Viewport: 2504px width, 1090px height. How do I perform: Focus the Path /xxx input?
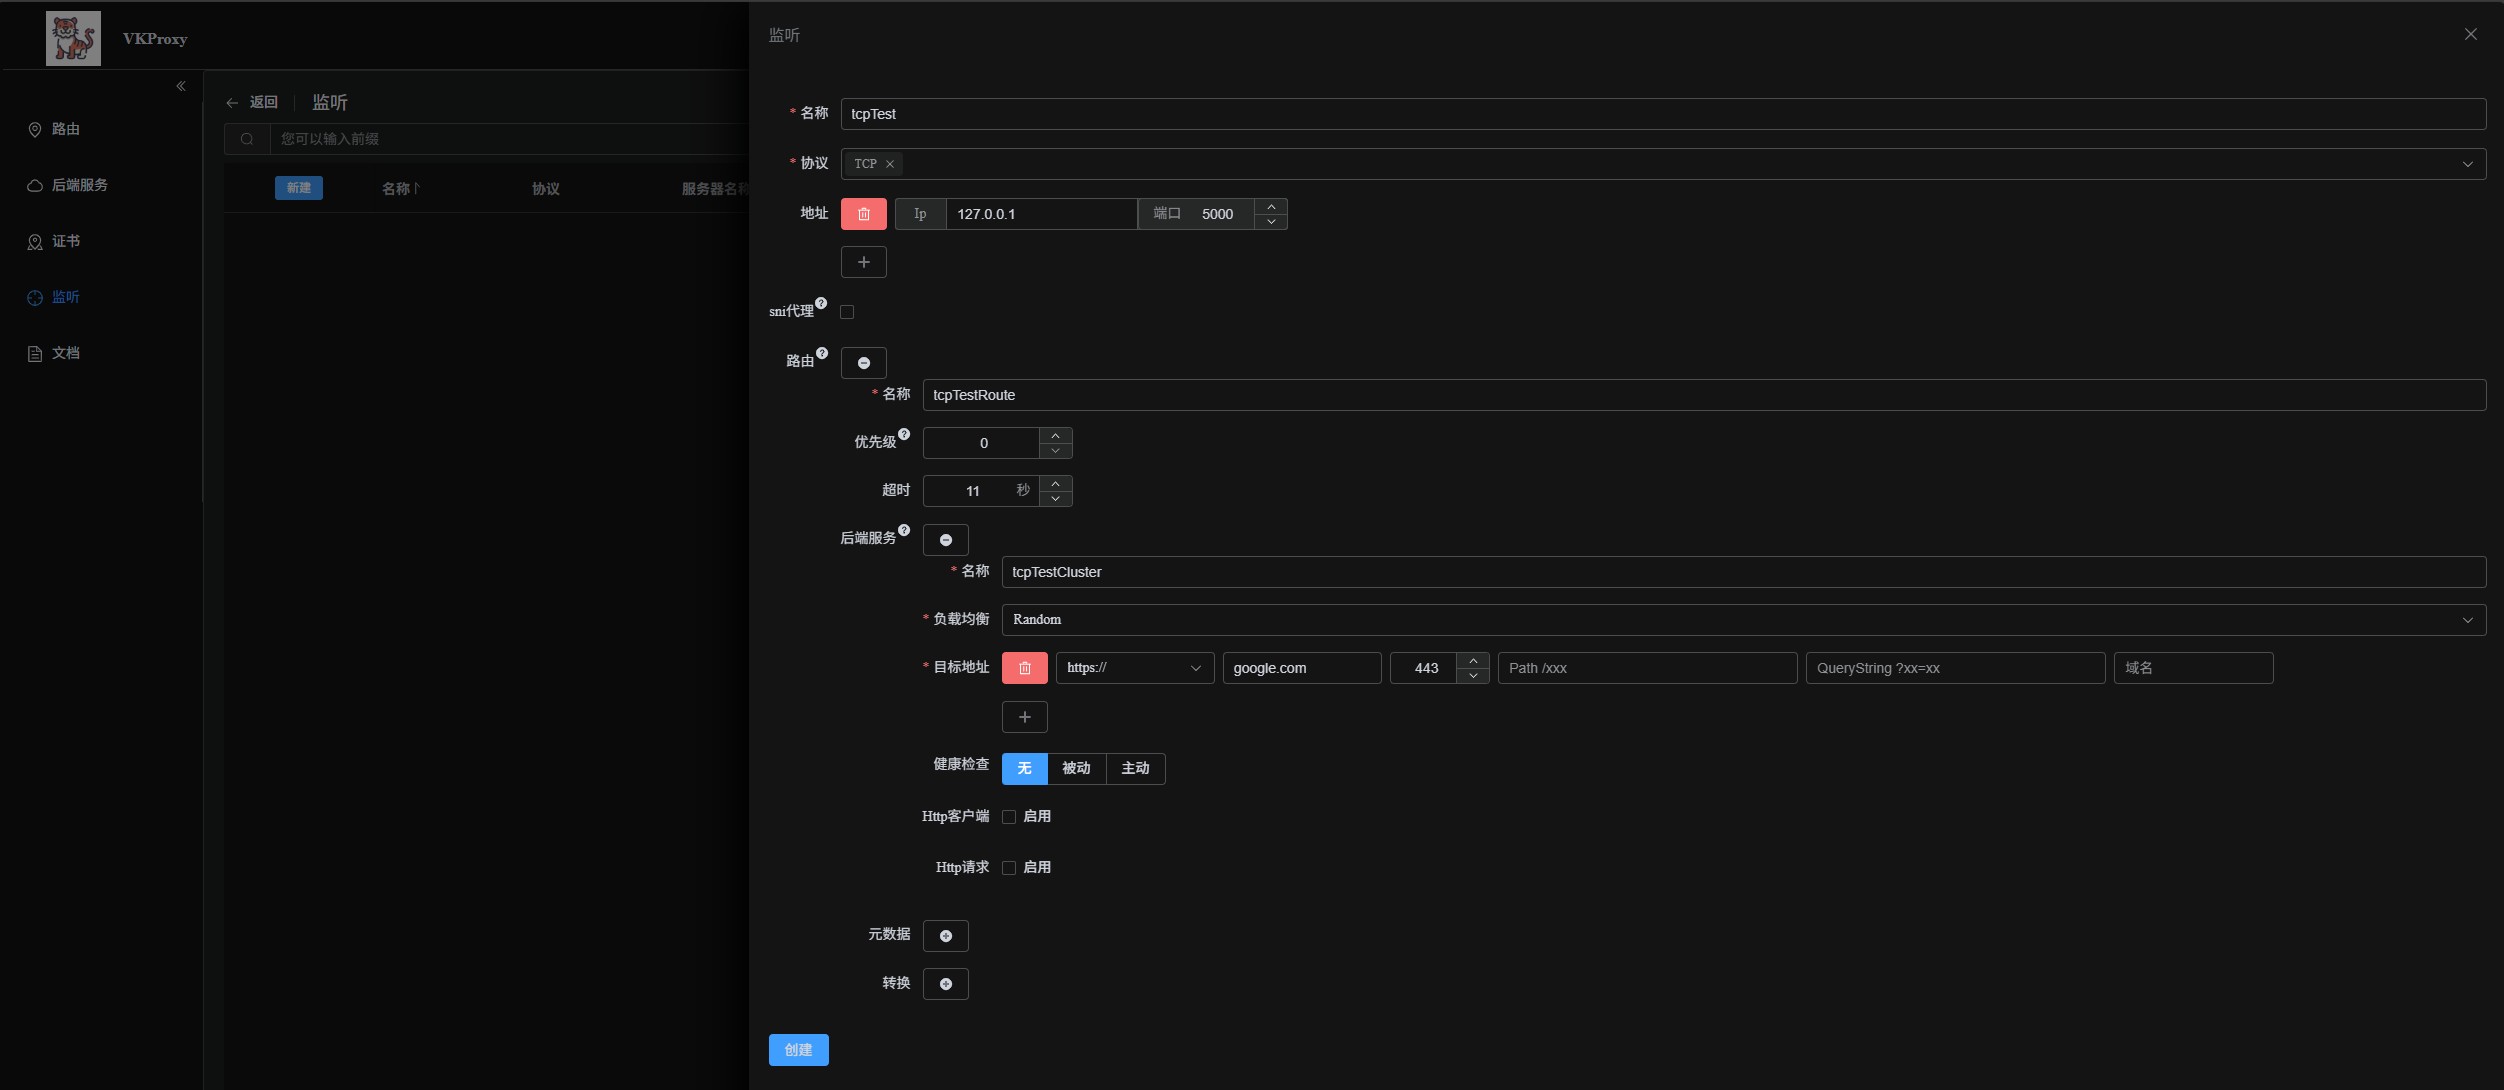(x=1648, y=668)
